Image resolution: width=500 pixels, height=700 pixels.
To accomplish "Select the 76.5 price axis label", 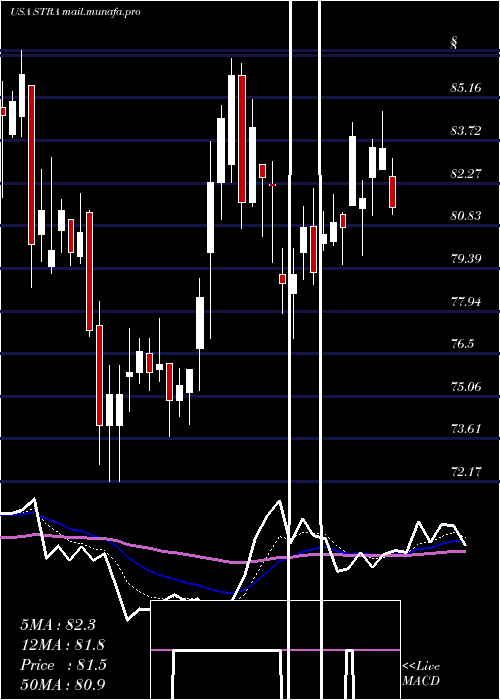I will (462, 344).
